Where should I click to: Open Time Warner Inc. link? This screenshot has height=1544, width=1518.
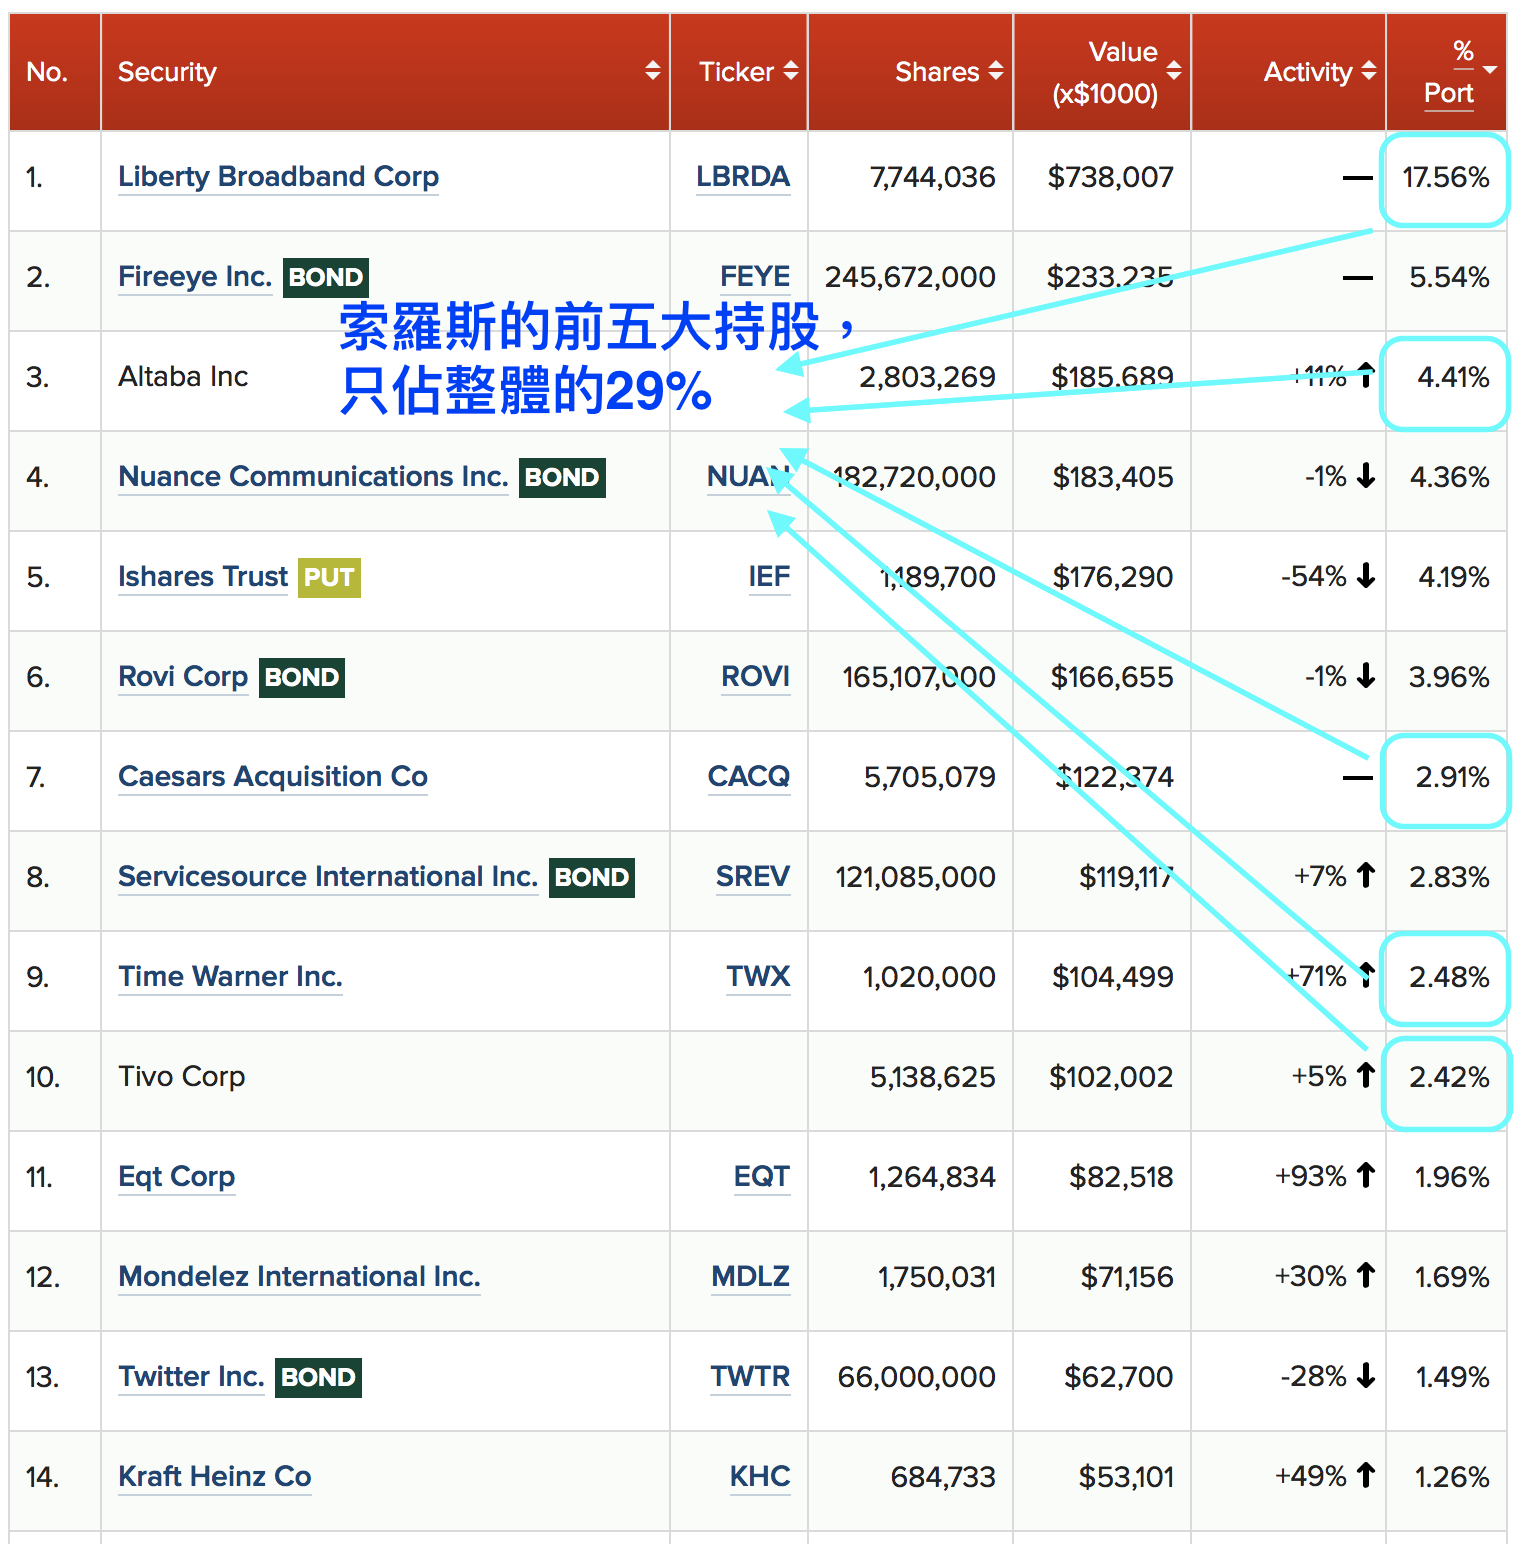coord(230,977)
